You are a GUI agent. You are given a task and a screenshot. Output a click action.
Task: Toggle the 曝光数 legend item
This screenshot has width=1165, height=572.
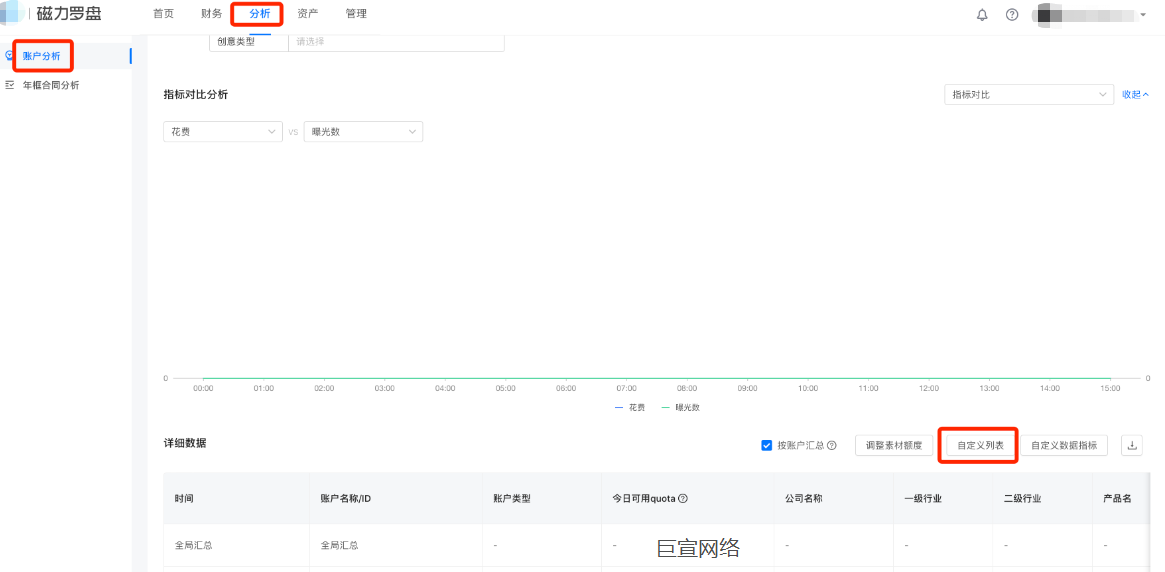coord(681,408)
